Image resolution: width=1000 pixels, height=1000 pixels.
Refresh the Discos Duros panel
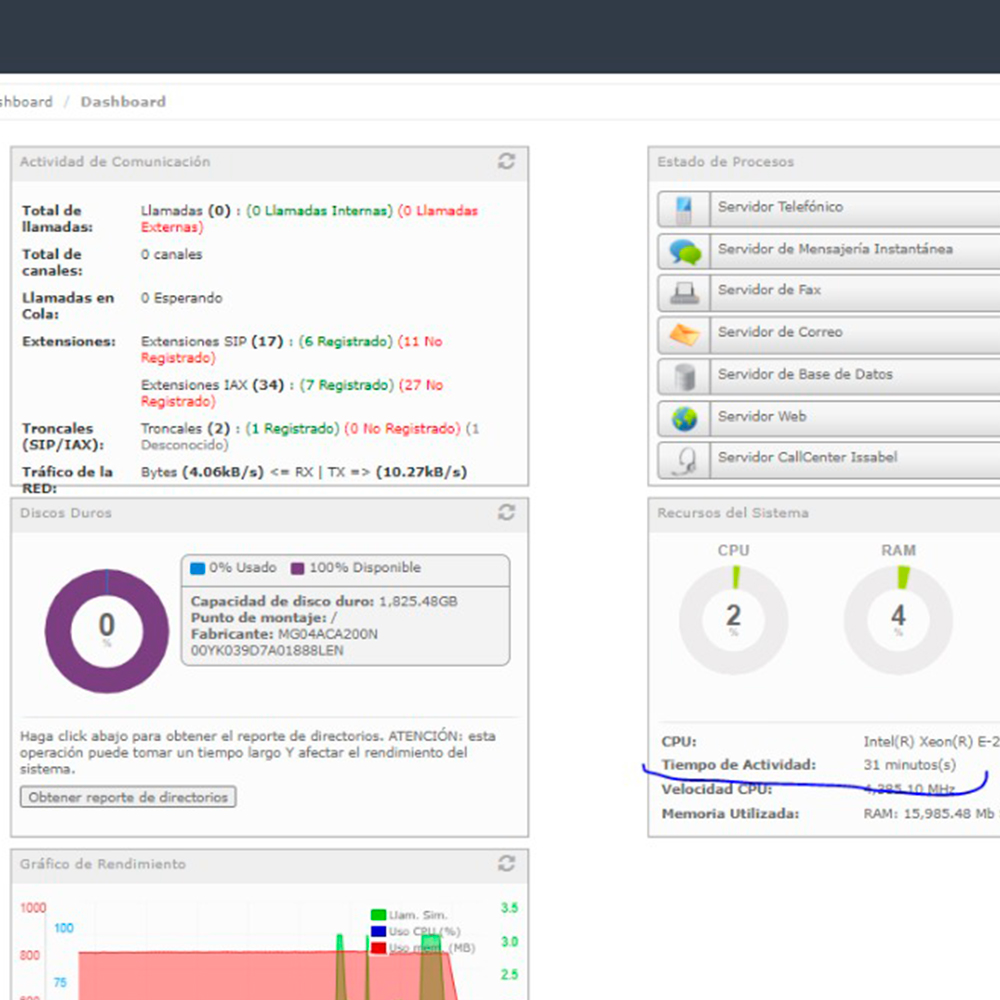click(507, 512)
